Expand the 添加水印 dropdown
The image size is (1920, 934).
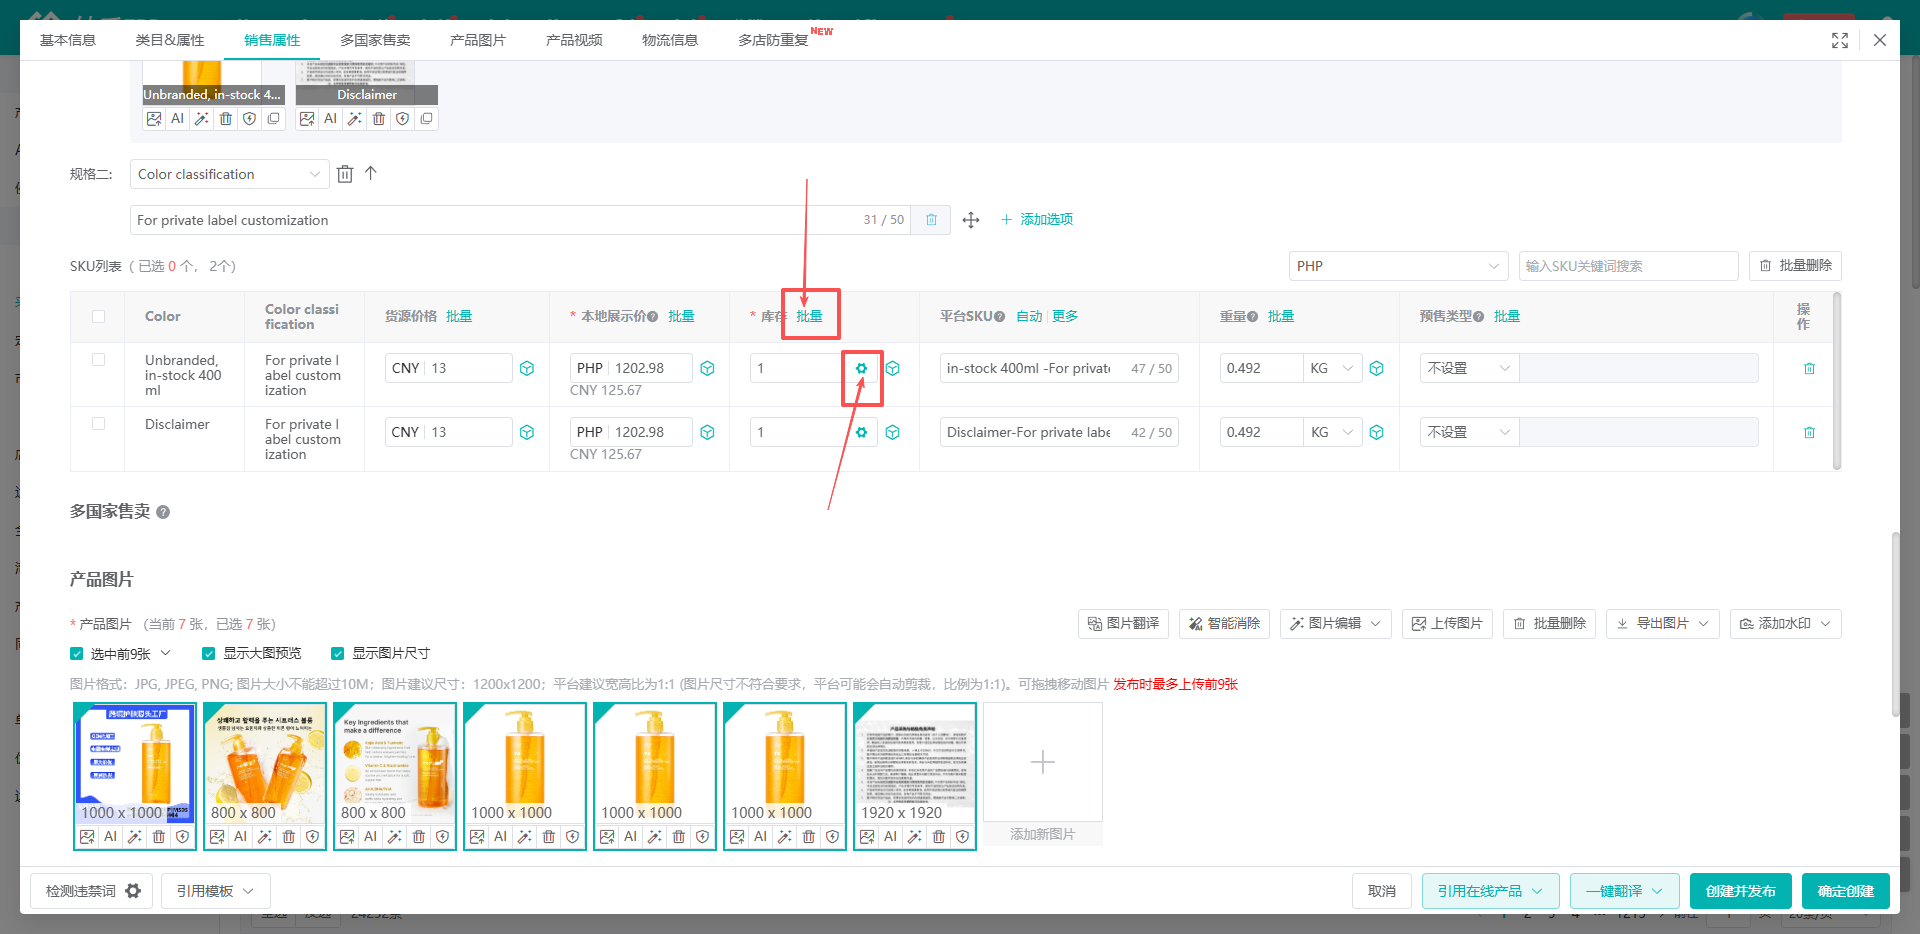click(1786, 624)
